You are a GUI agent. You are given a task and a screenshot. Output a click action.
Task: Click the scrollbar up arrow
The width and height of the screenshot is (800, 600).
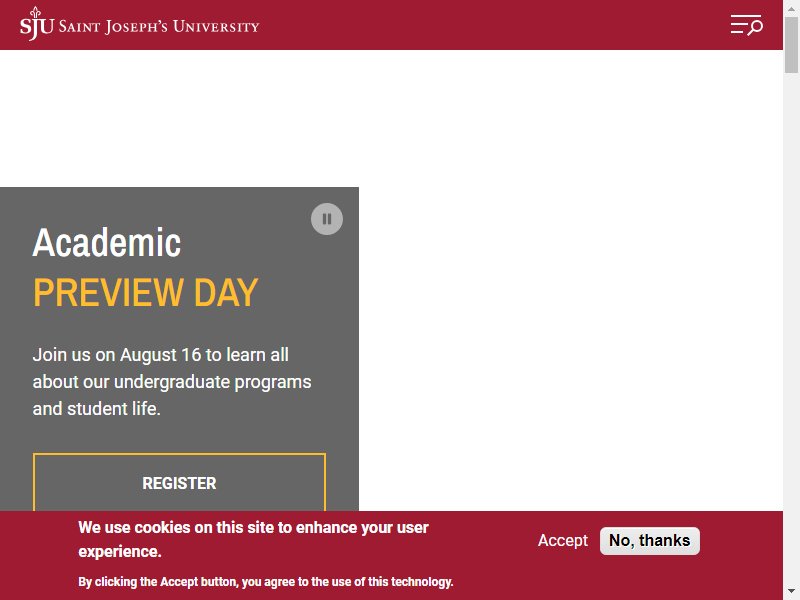tap(791, 7)
